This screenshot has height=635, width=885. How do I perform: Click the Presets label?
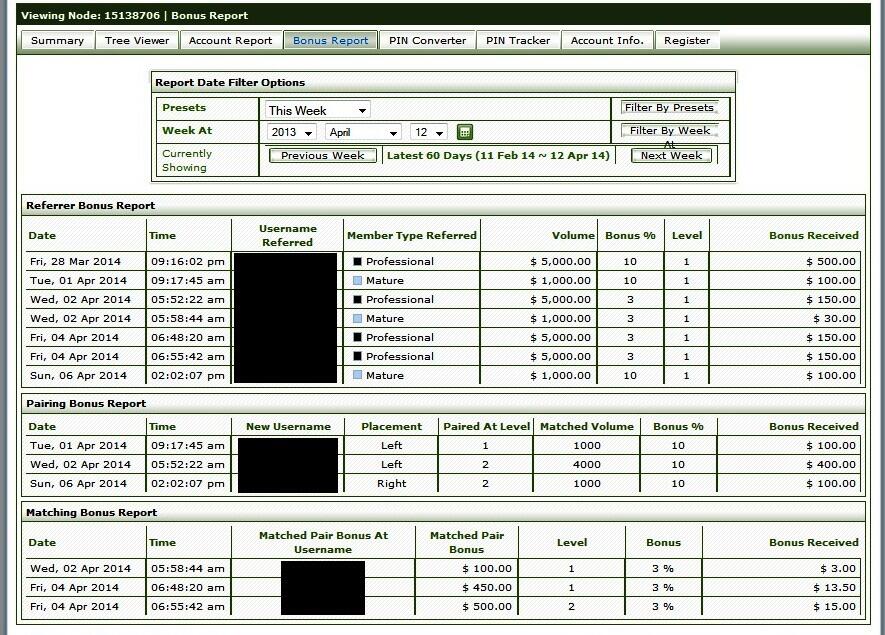pyautogui.click(x=184, y=108)
